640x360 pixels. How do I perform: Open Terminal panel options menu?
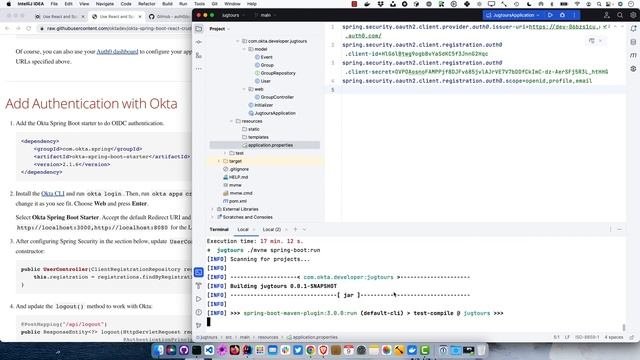[611, 229]
